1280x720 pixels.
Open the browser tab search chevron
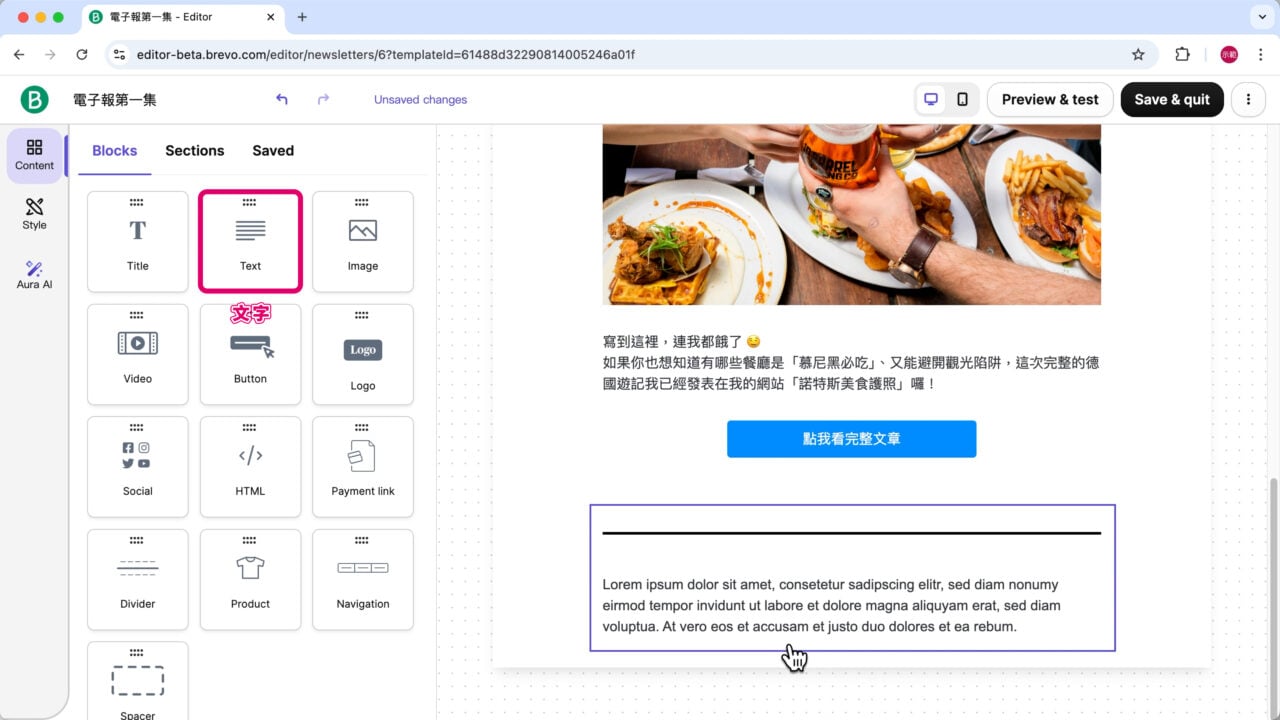[x=1260, y=17]
